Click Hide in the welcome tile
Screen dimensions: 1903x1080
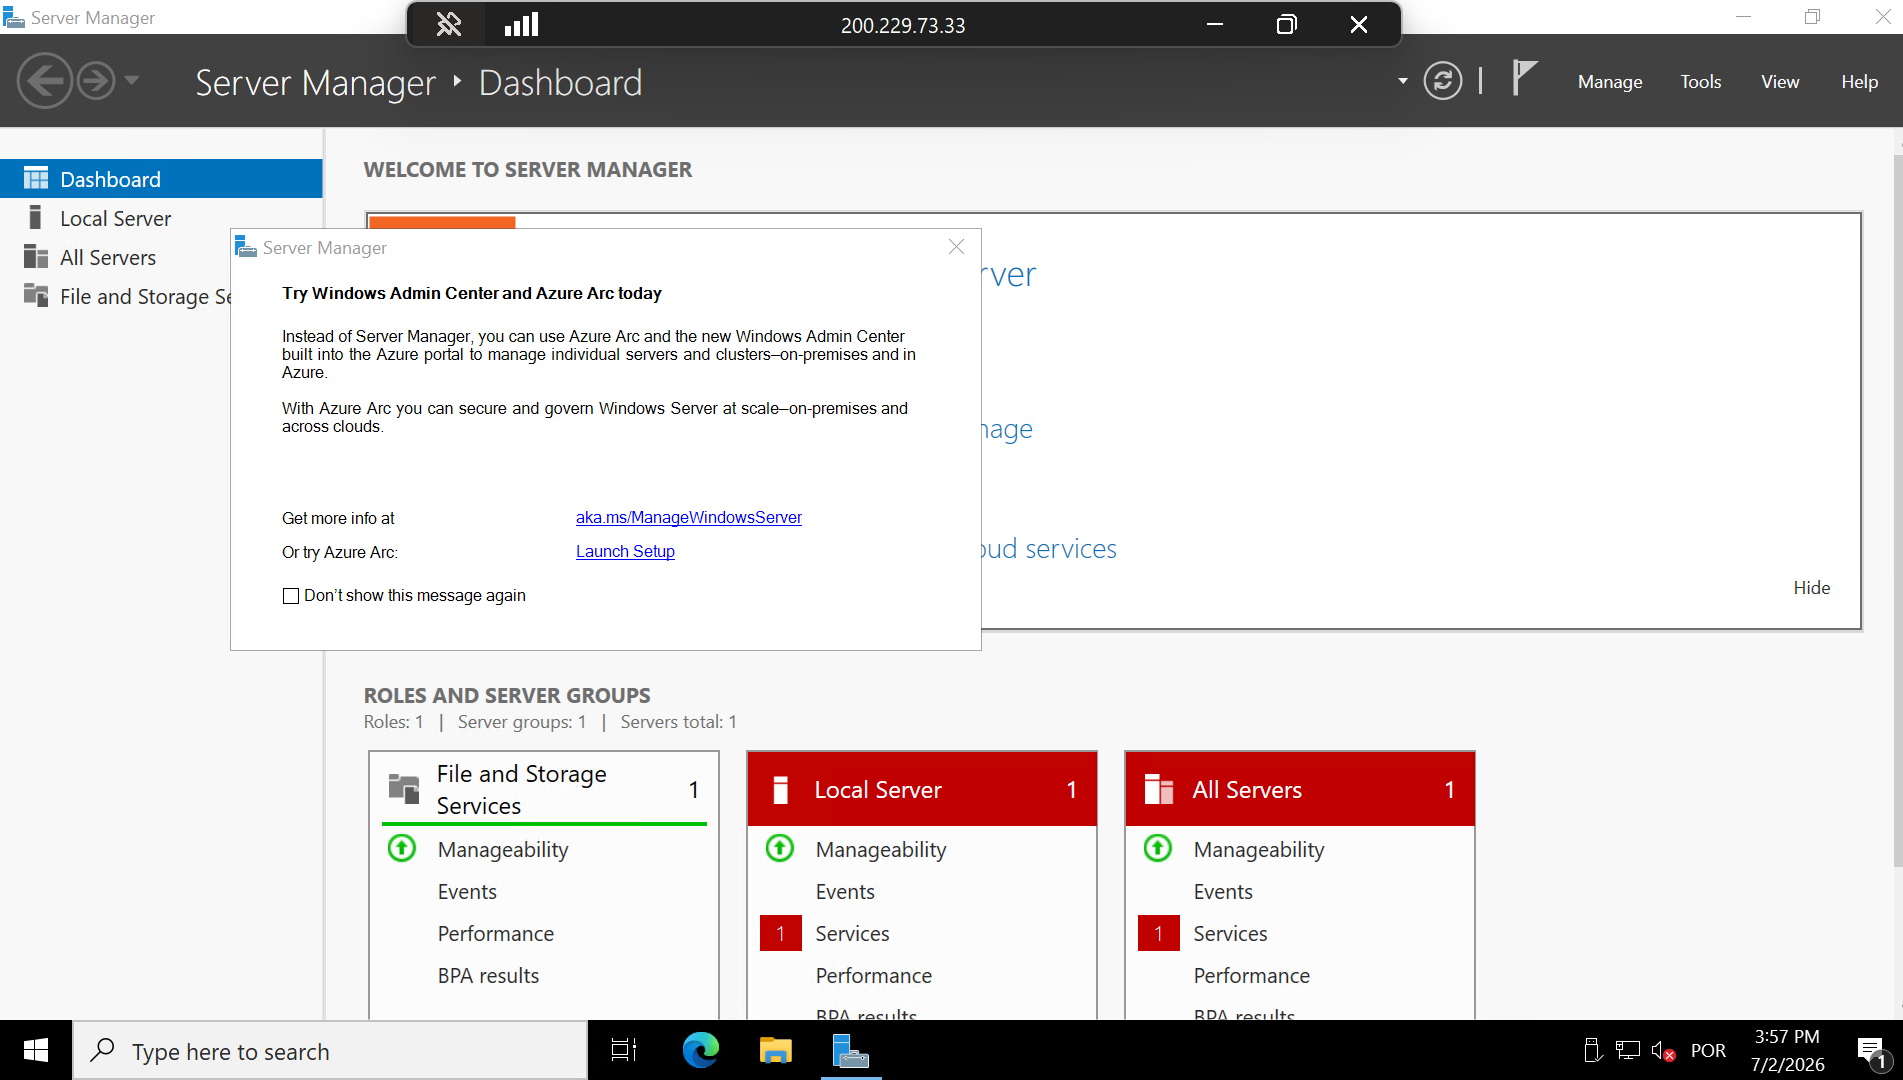1811,588
